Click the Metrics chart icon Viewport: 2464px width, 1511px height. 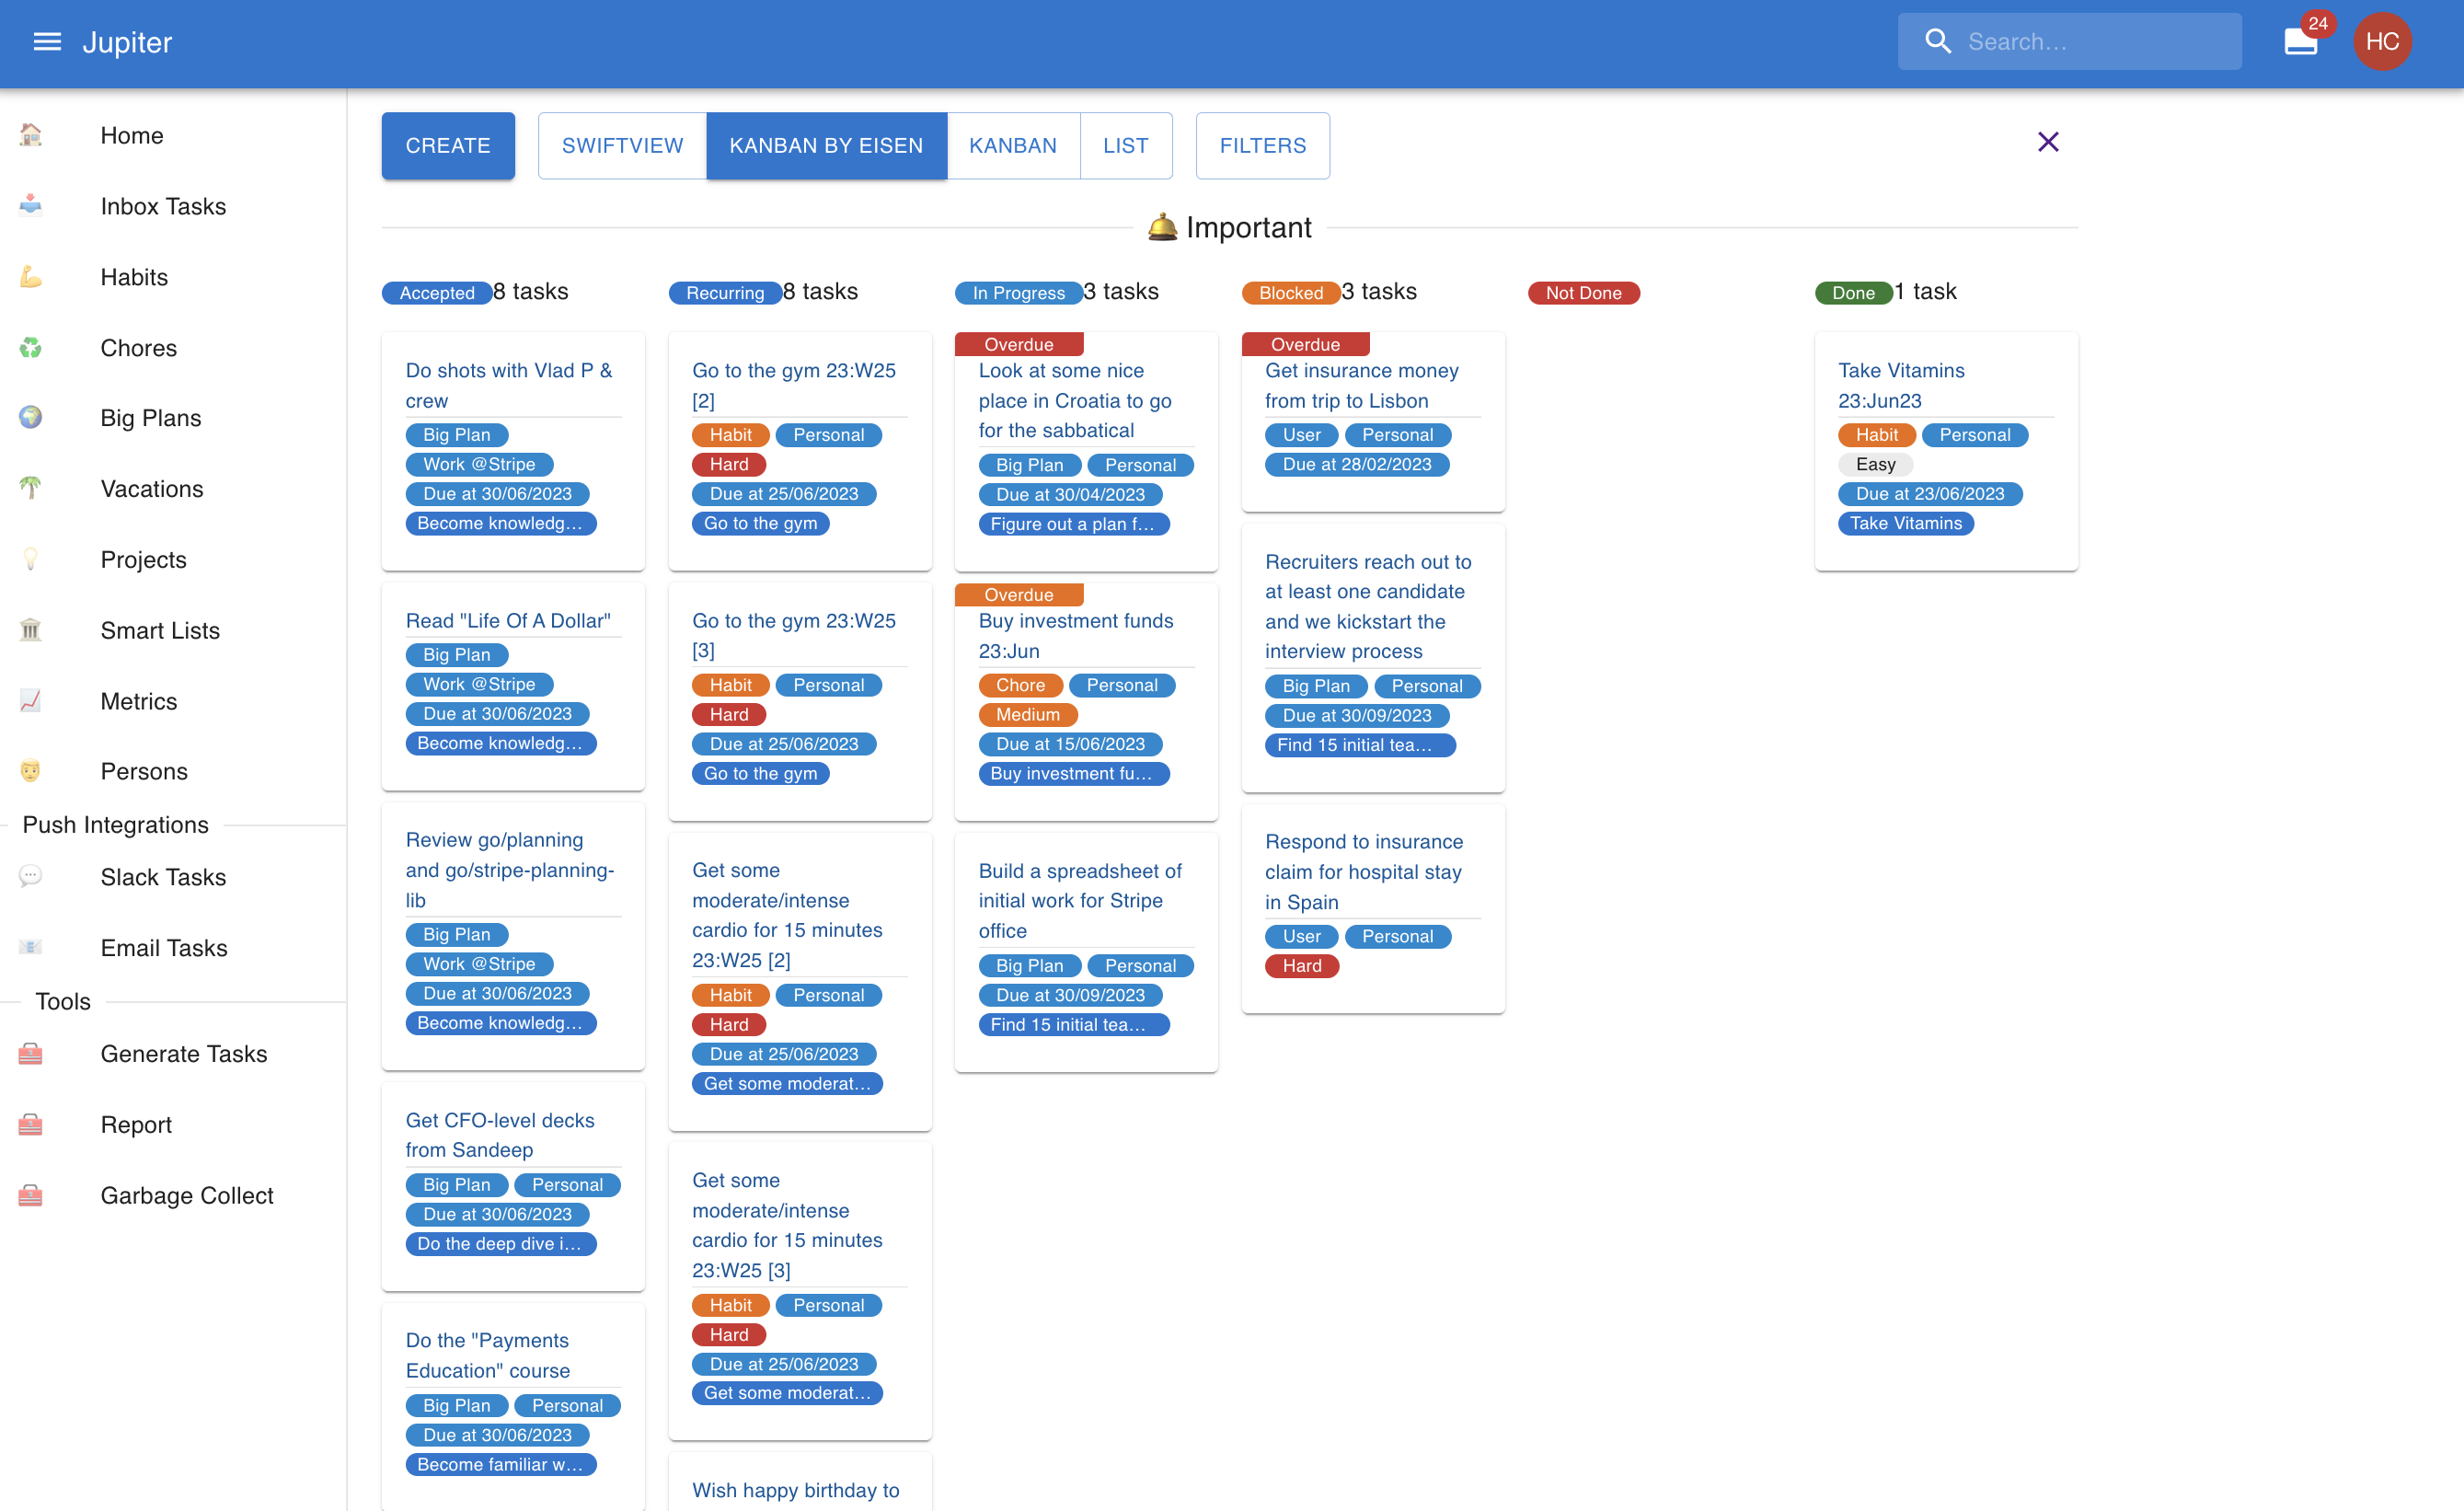(31, 700)
